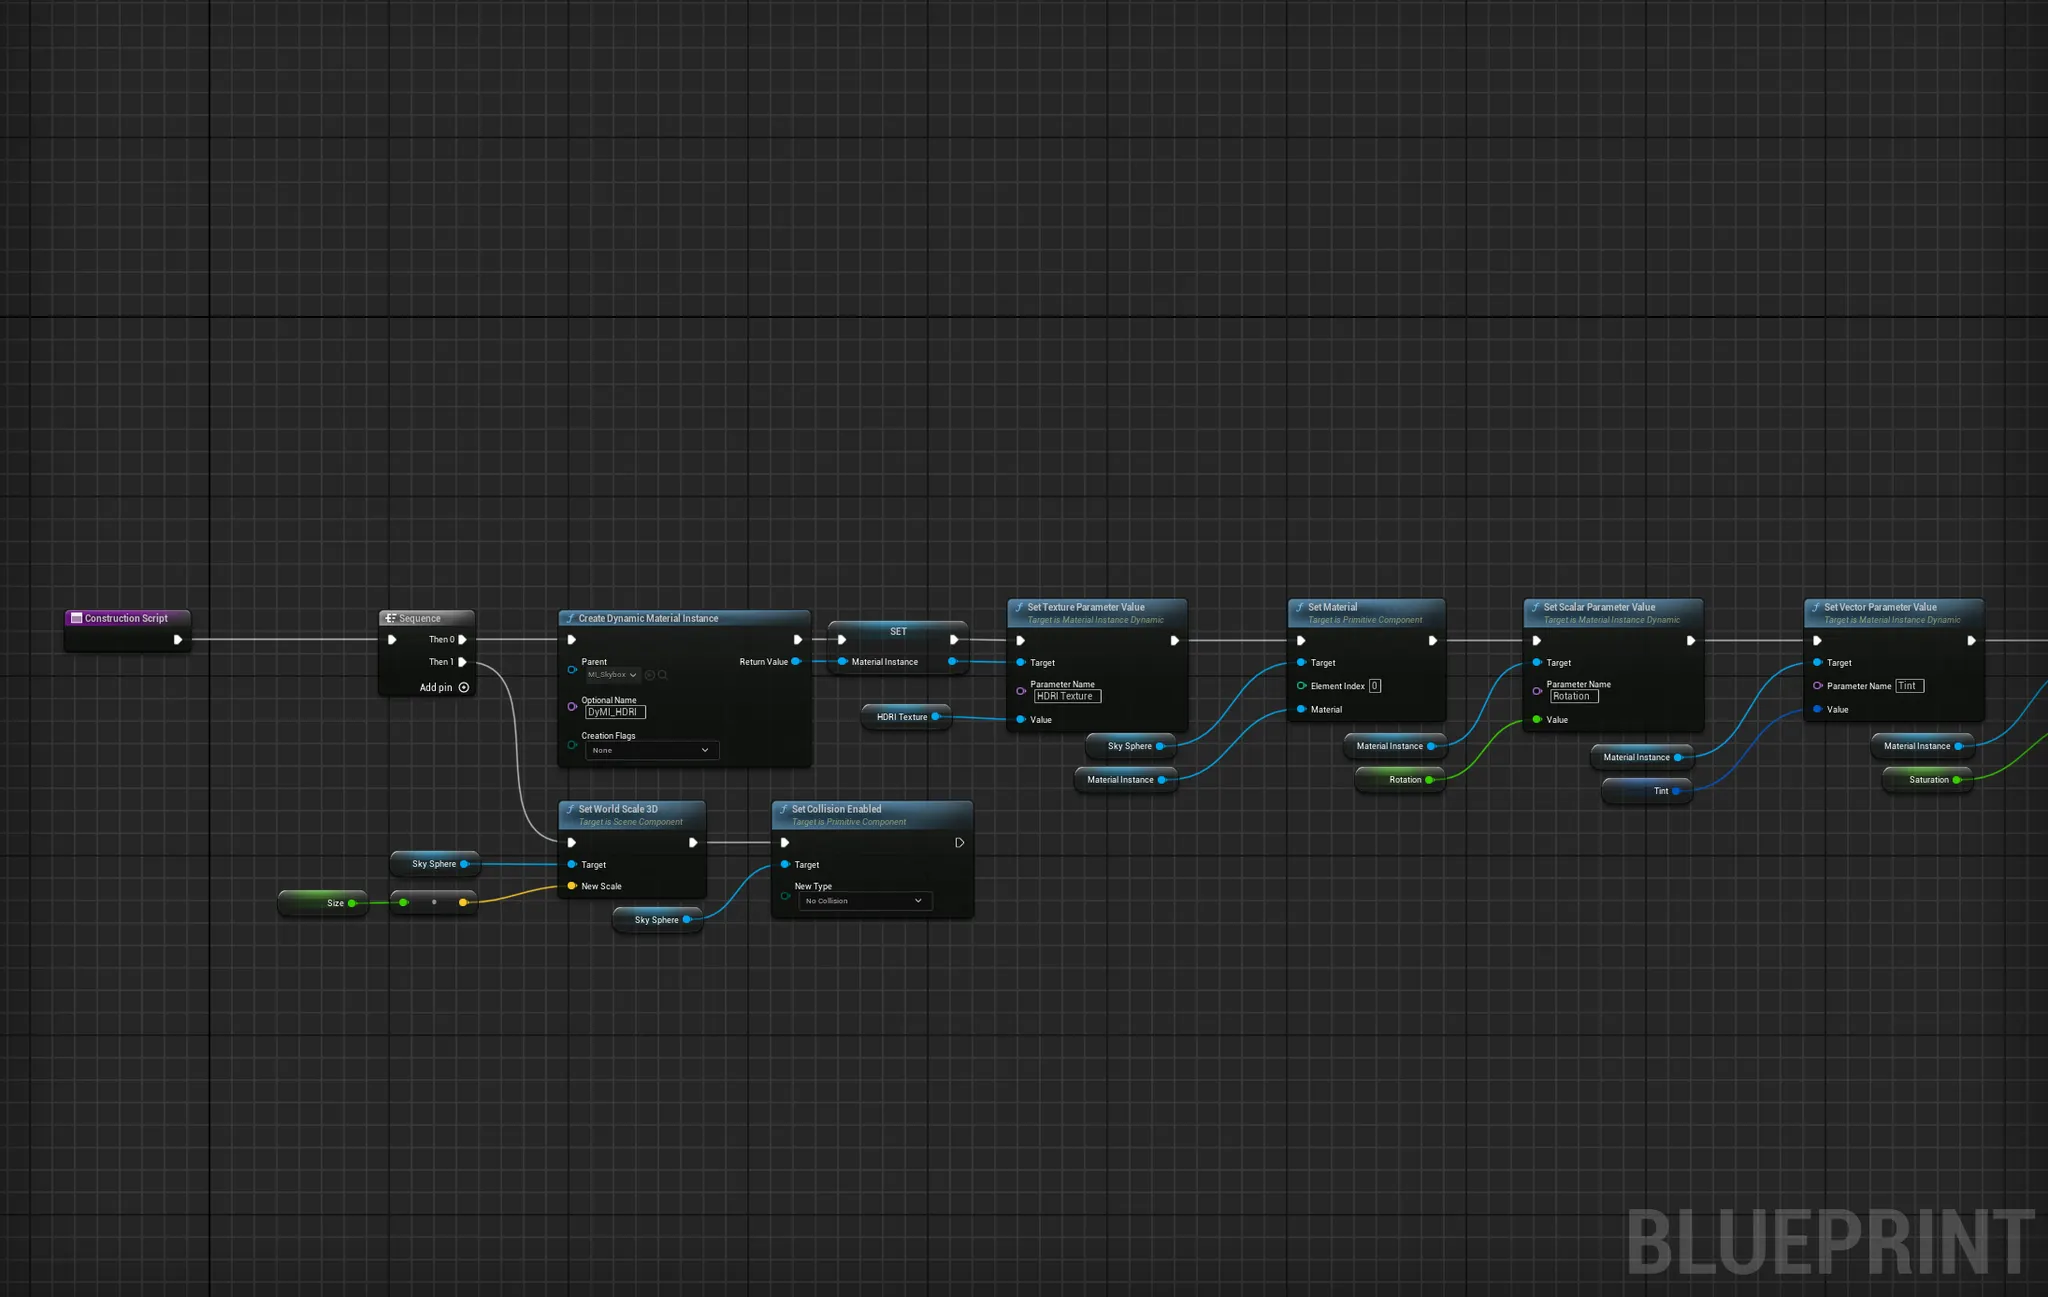
Task: Select the Set World Scale 3D node header
Action: (x=618, y=809)
